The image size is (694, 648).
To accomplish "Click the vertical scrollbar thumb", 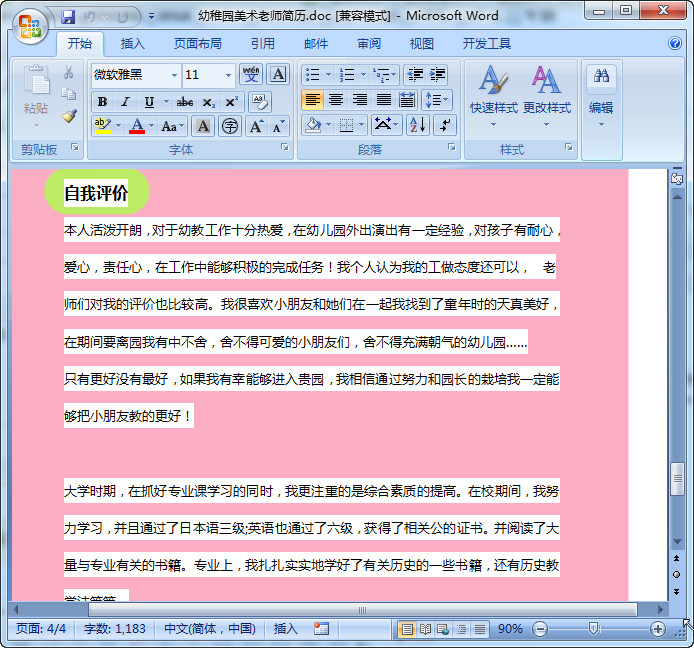I will click(677, 478).
